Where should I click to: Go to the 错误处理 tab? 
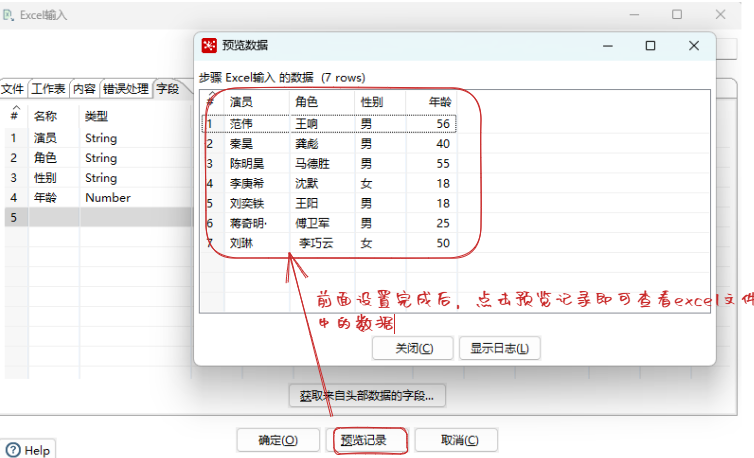click(126, 89)
